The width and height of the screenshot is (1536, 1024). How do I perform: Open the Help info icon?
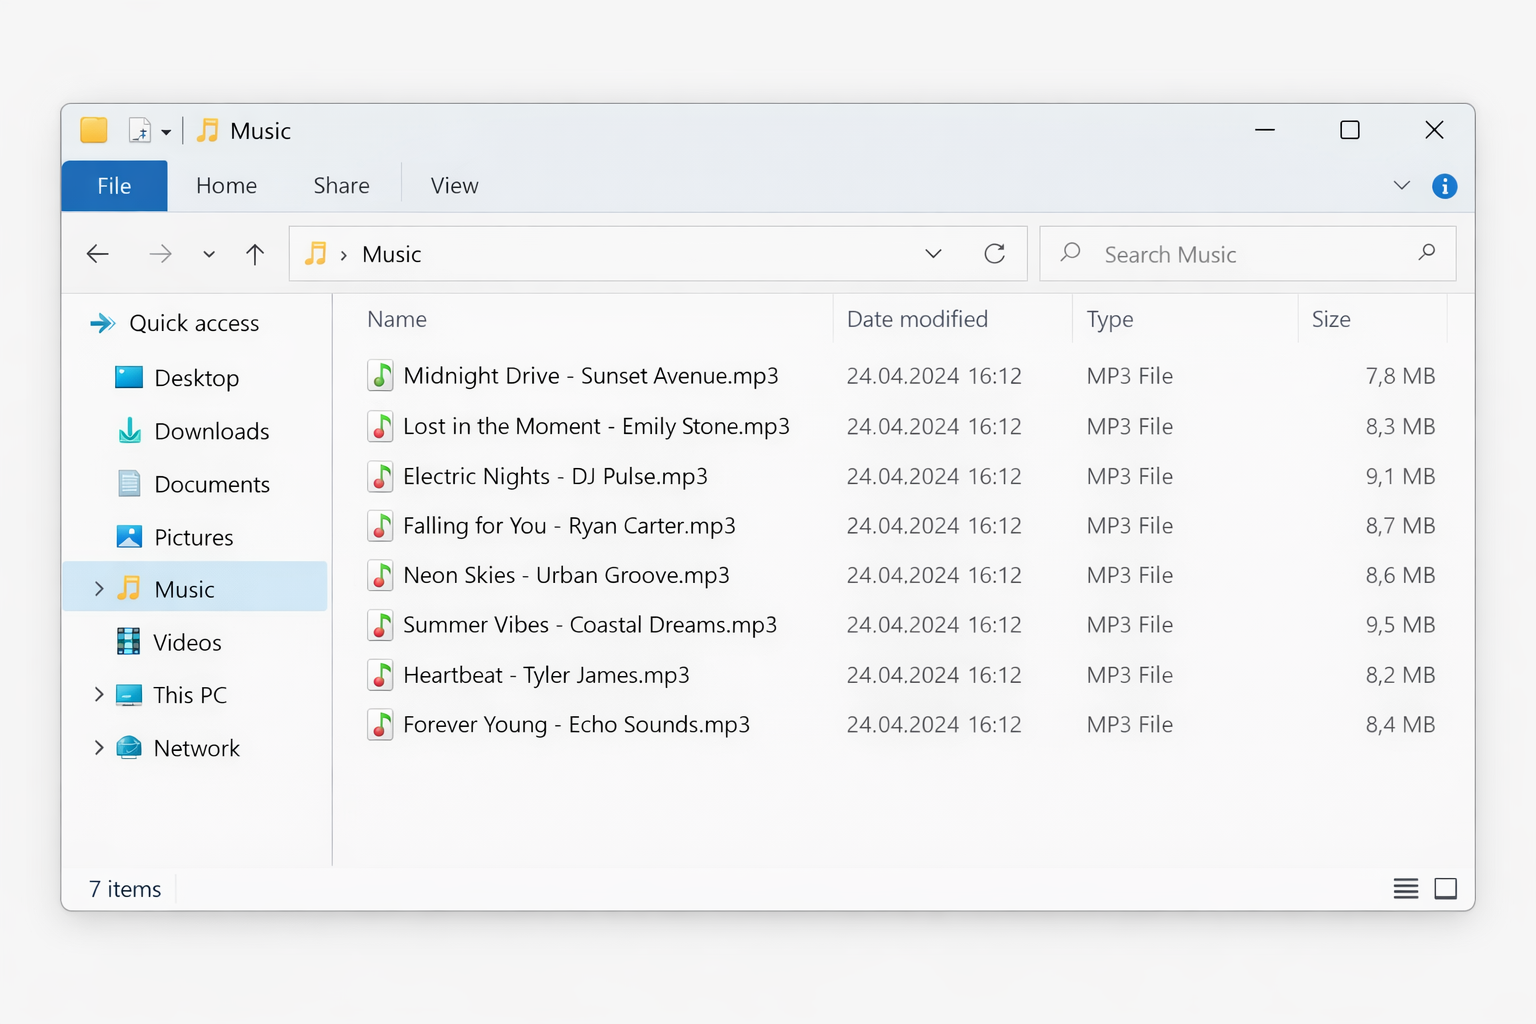[1444, 186]
